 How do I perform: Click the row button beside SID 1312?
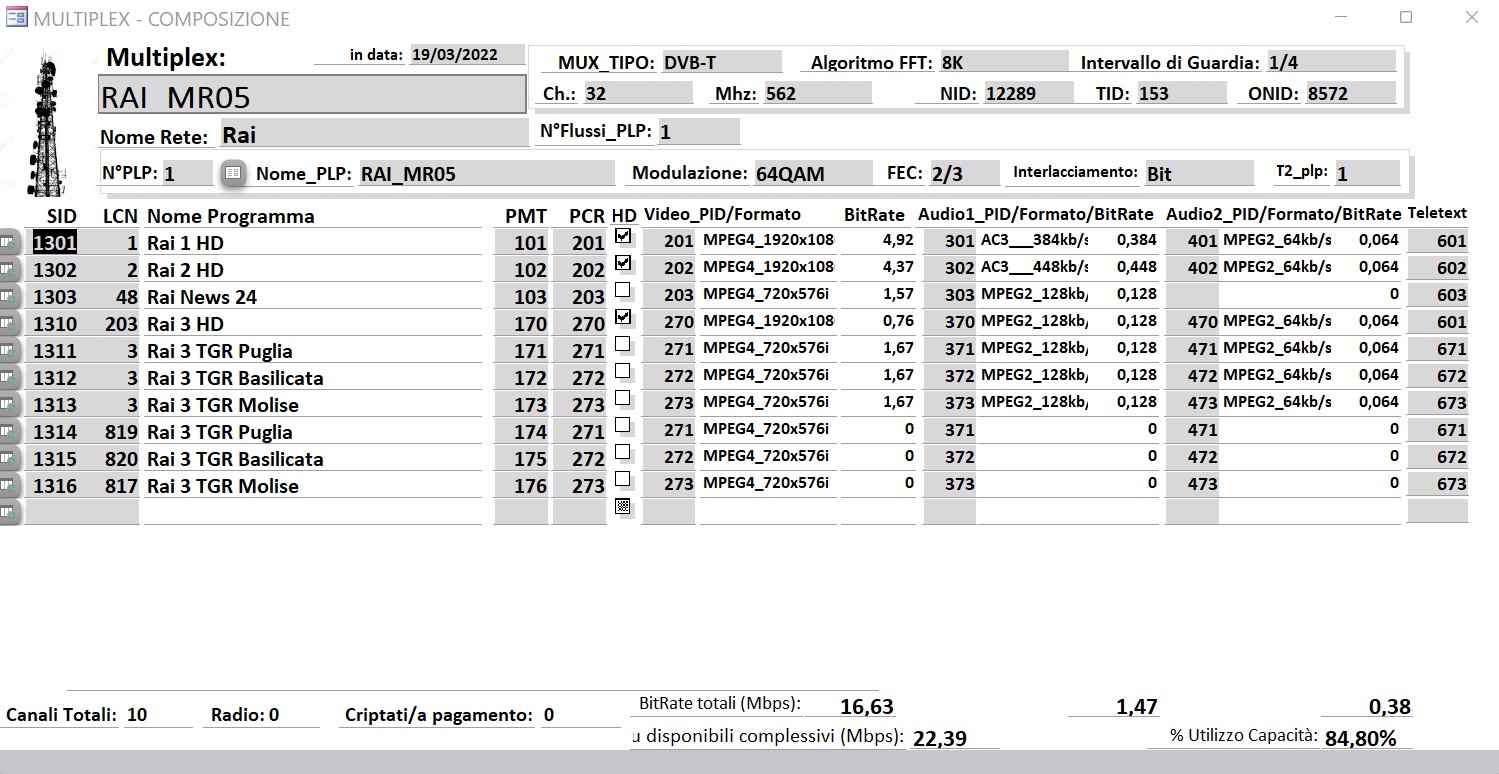coord(10,377)
